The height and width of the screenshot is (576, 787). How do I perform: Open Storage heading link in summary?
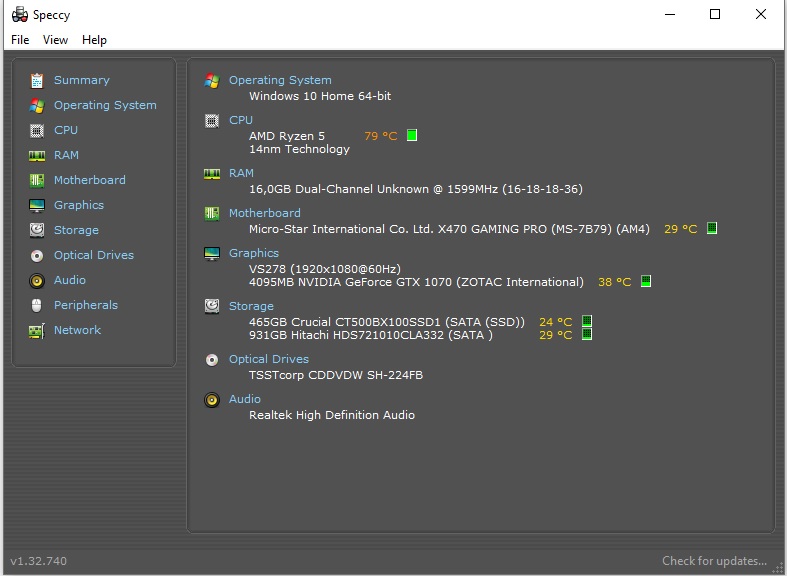point(251,306)
